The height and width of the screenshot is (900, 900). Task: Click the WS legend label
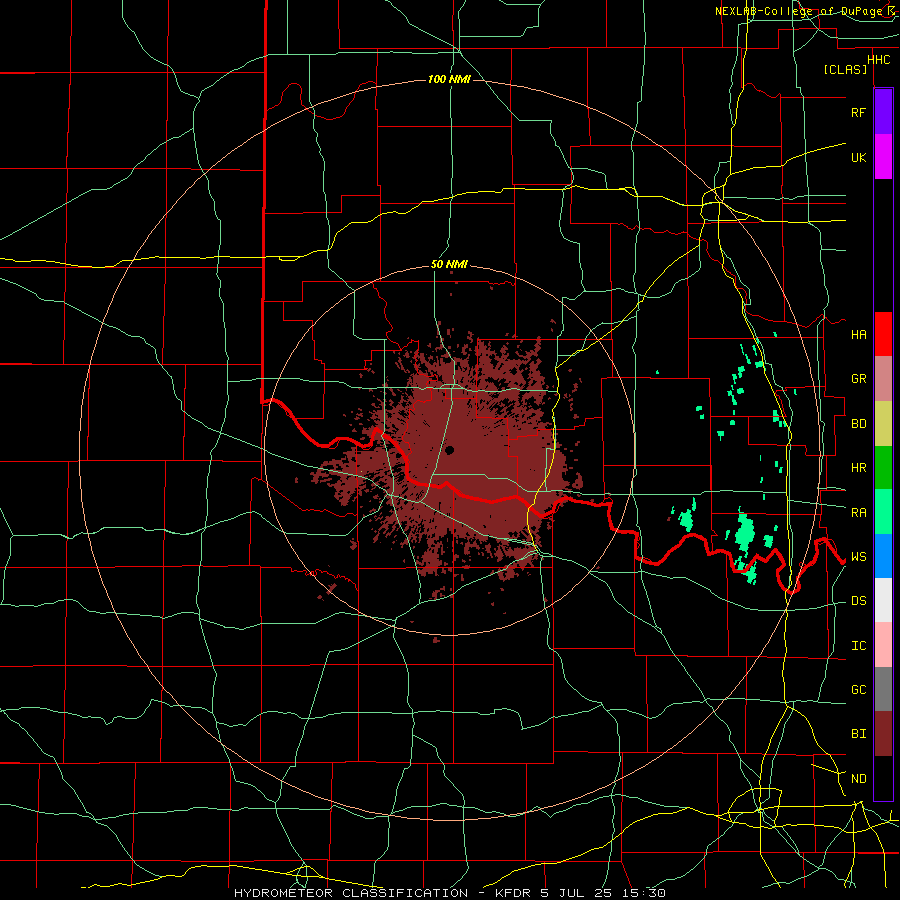858,556
